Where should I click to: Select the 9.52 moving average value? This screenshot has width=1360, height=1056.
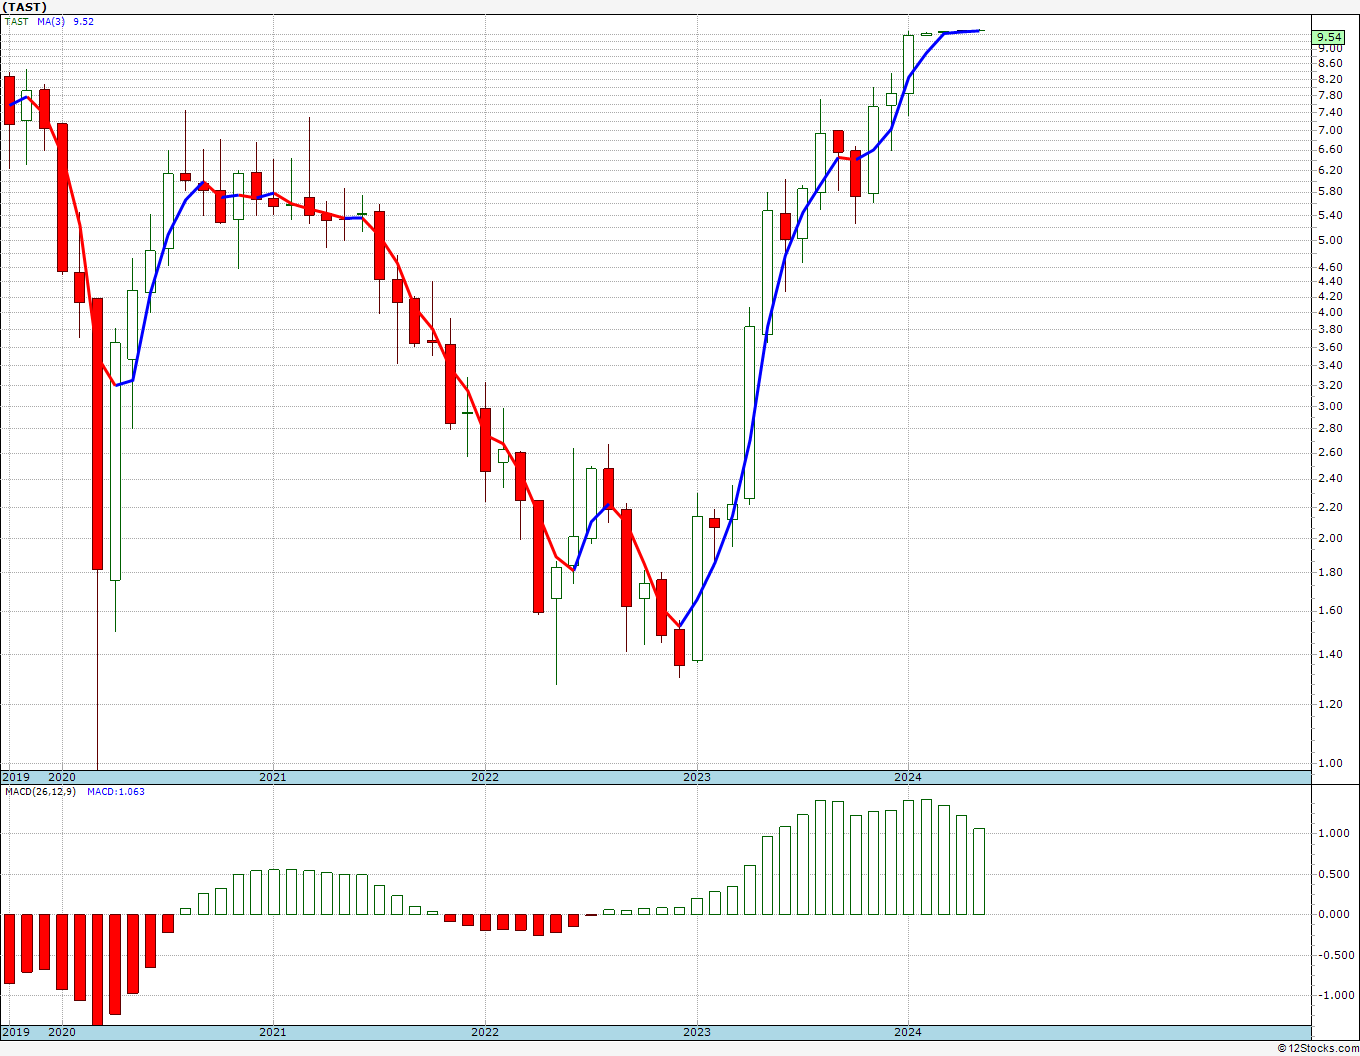pos(84,21)
